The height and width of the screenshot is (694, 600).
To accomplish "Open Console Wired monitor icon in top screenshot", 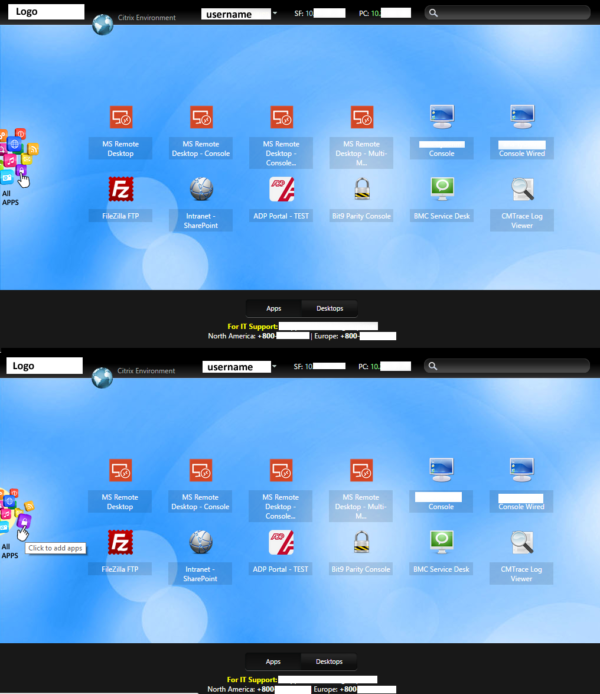I will pyautogui.click(x=522, y=116).
